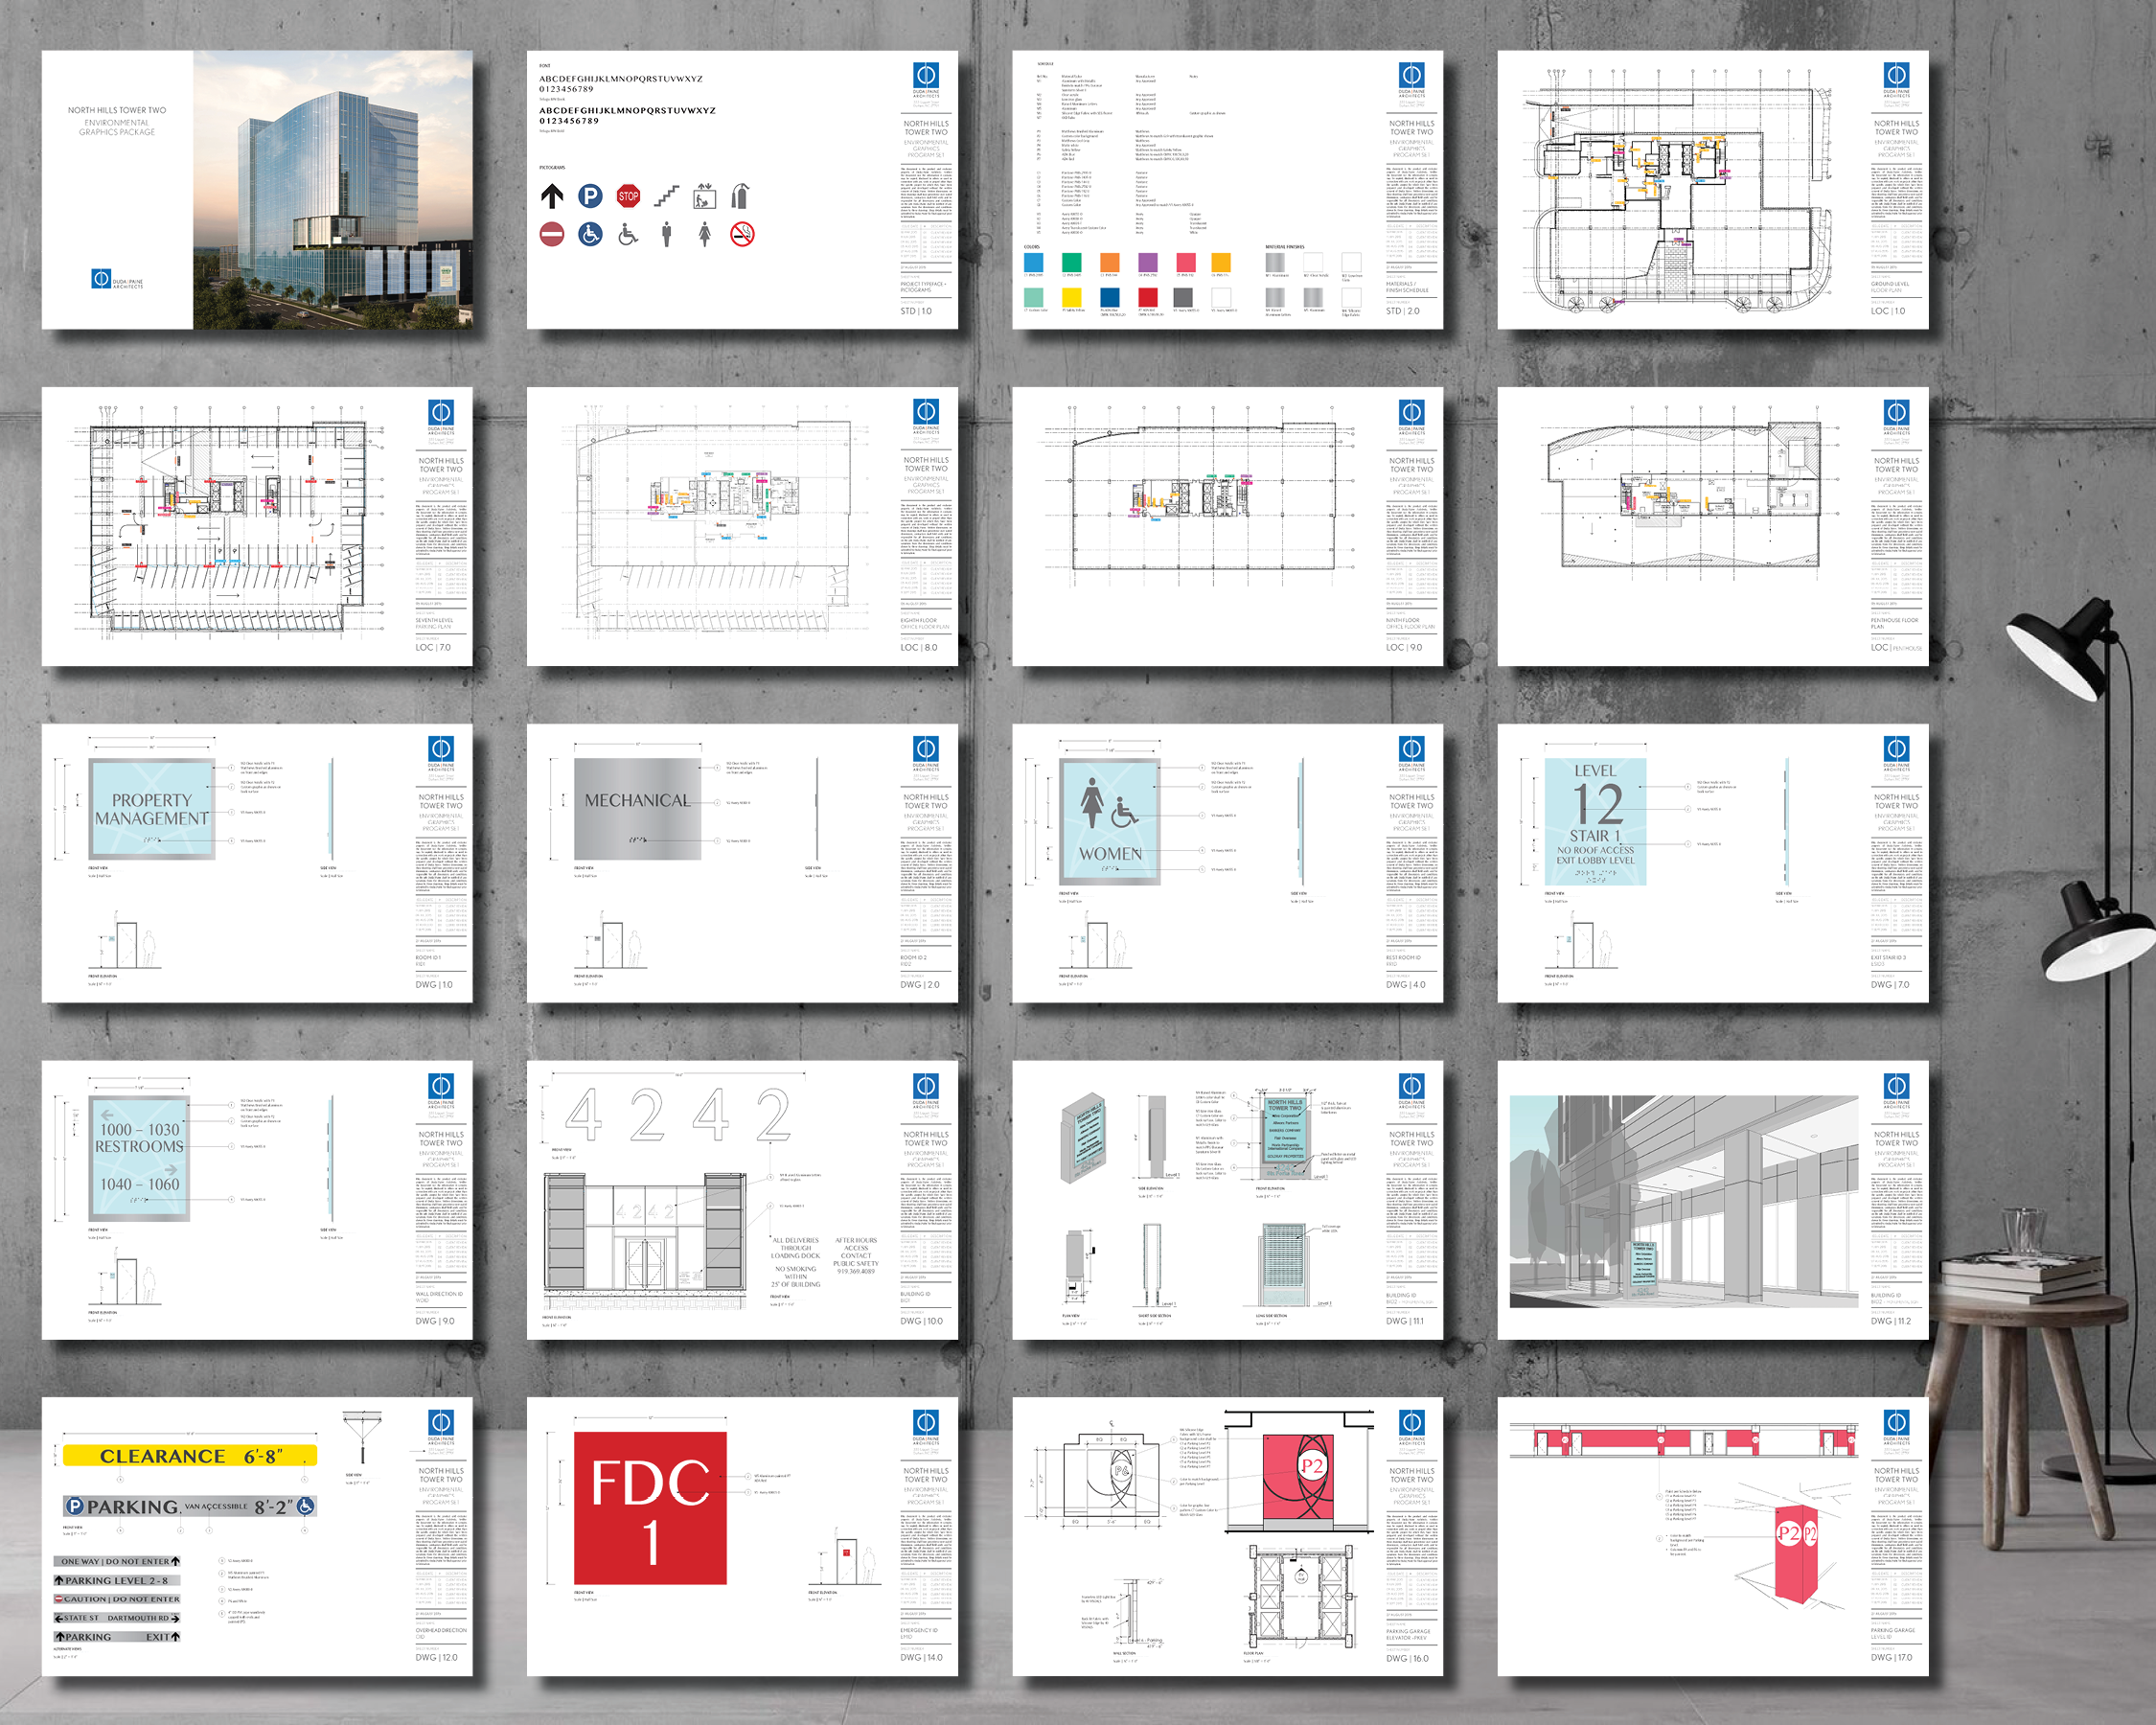Click the gray woman figure pictogram
This screenshot has height=1725, width=2156.
point(704,234)
